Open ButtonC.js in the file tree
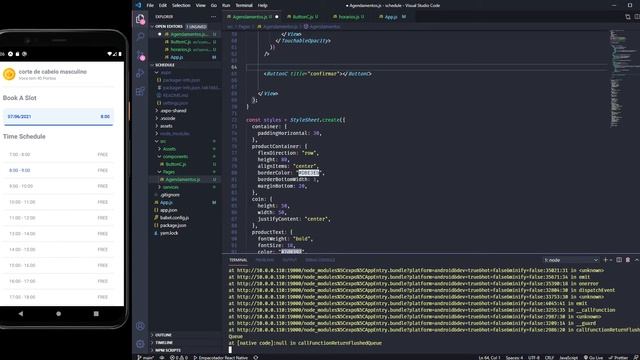This screenshot has height=360, width=640. coord(176,164)
